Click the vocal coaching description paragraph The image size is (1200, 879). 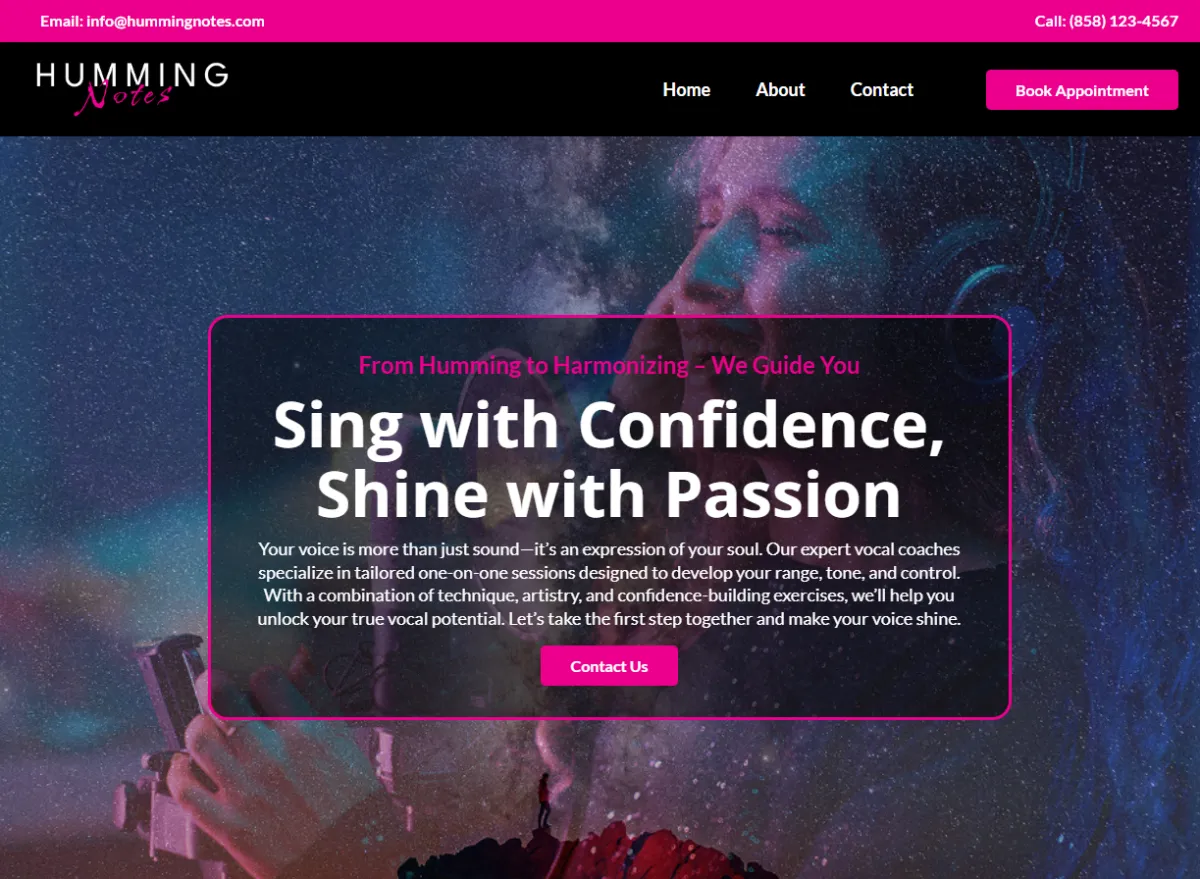[609, 584]
